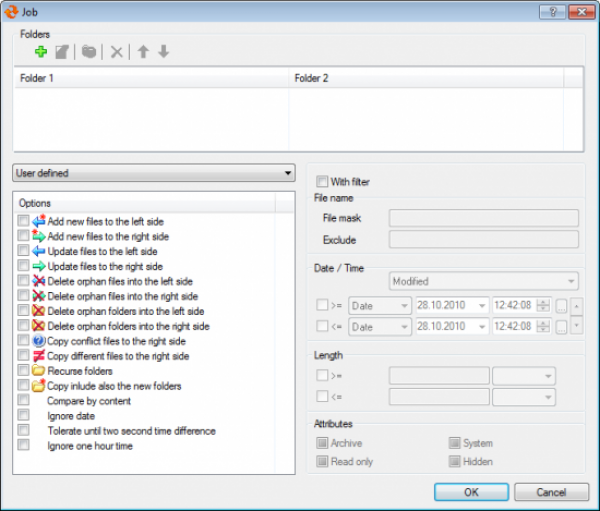
Task: Enable the With filter checkbox
Action: 322,182
